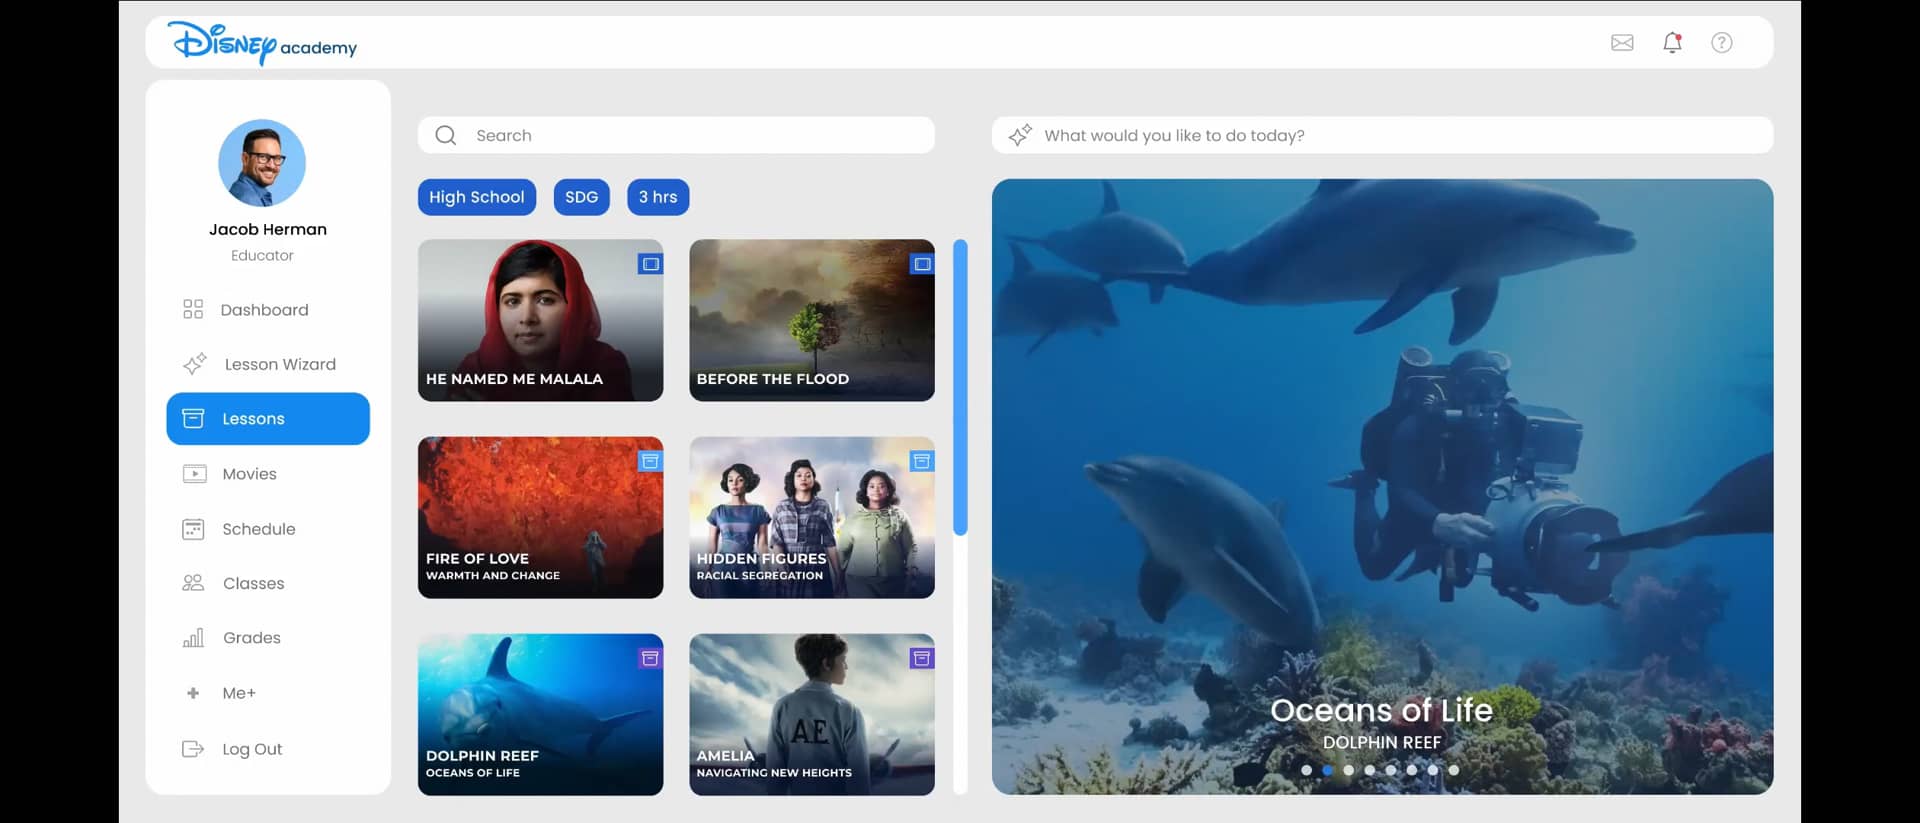Viewport: 1920px width, 823px height.
Task: Click the help question mark icon
Action: [x=1721, y=43]
